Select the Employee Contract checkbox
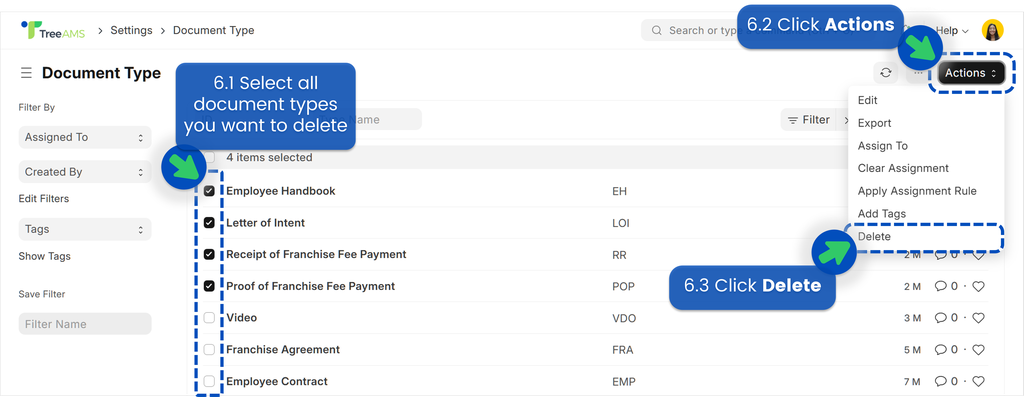The height and width of the screenshot is (397, 1024). (x=209, y=381)
